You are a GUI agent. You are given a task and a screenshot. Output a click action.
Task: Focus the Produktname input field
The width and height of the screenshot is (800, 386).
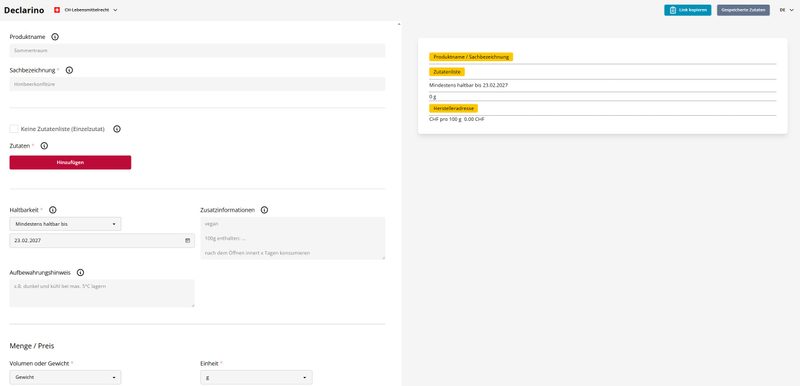coord(197,50)
